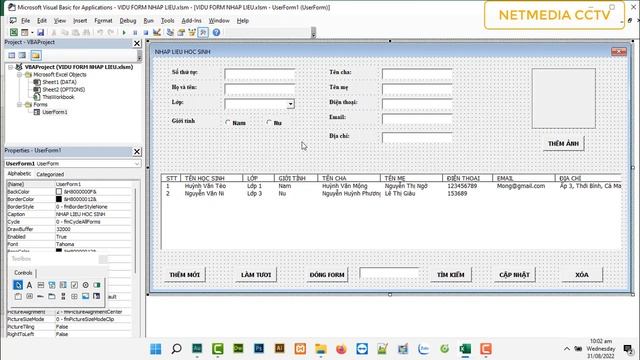
Task: Select the Image tool in Toolbox
Action: click(85, 296)
